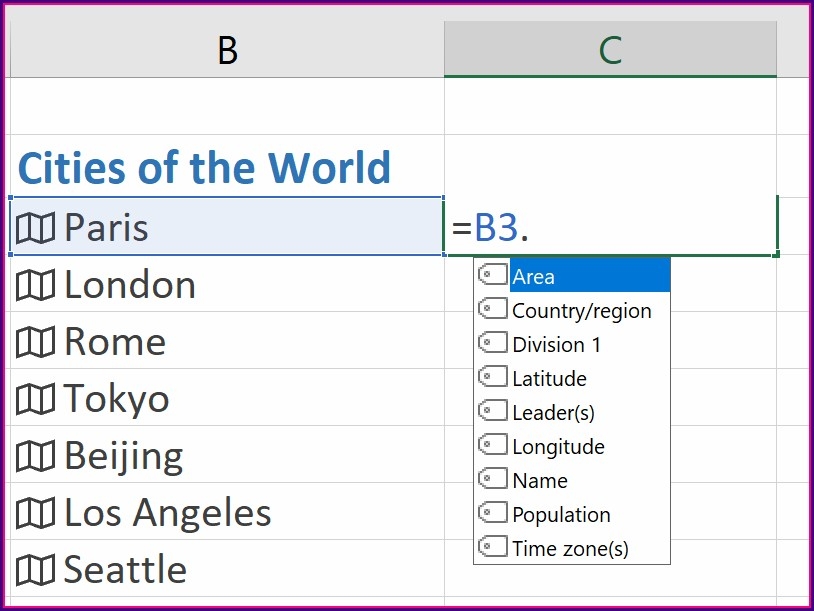Click the map icon beside Beijing
Image resolution: width=814 pixels, height=611 pixels.
point(36,457)
